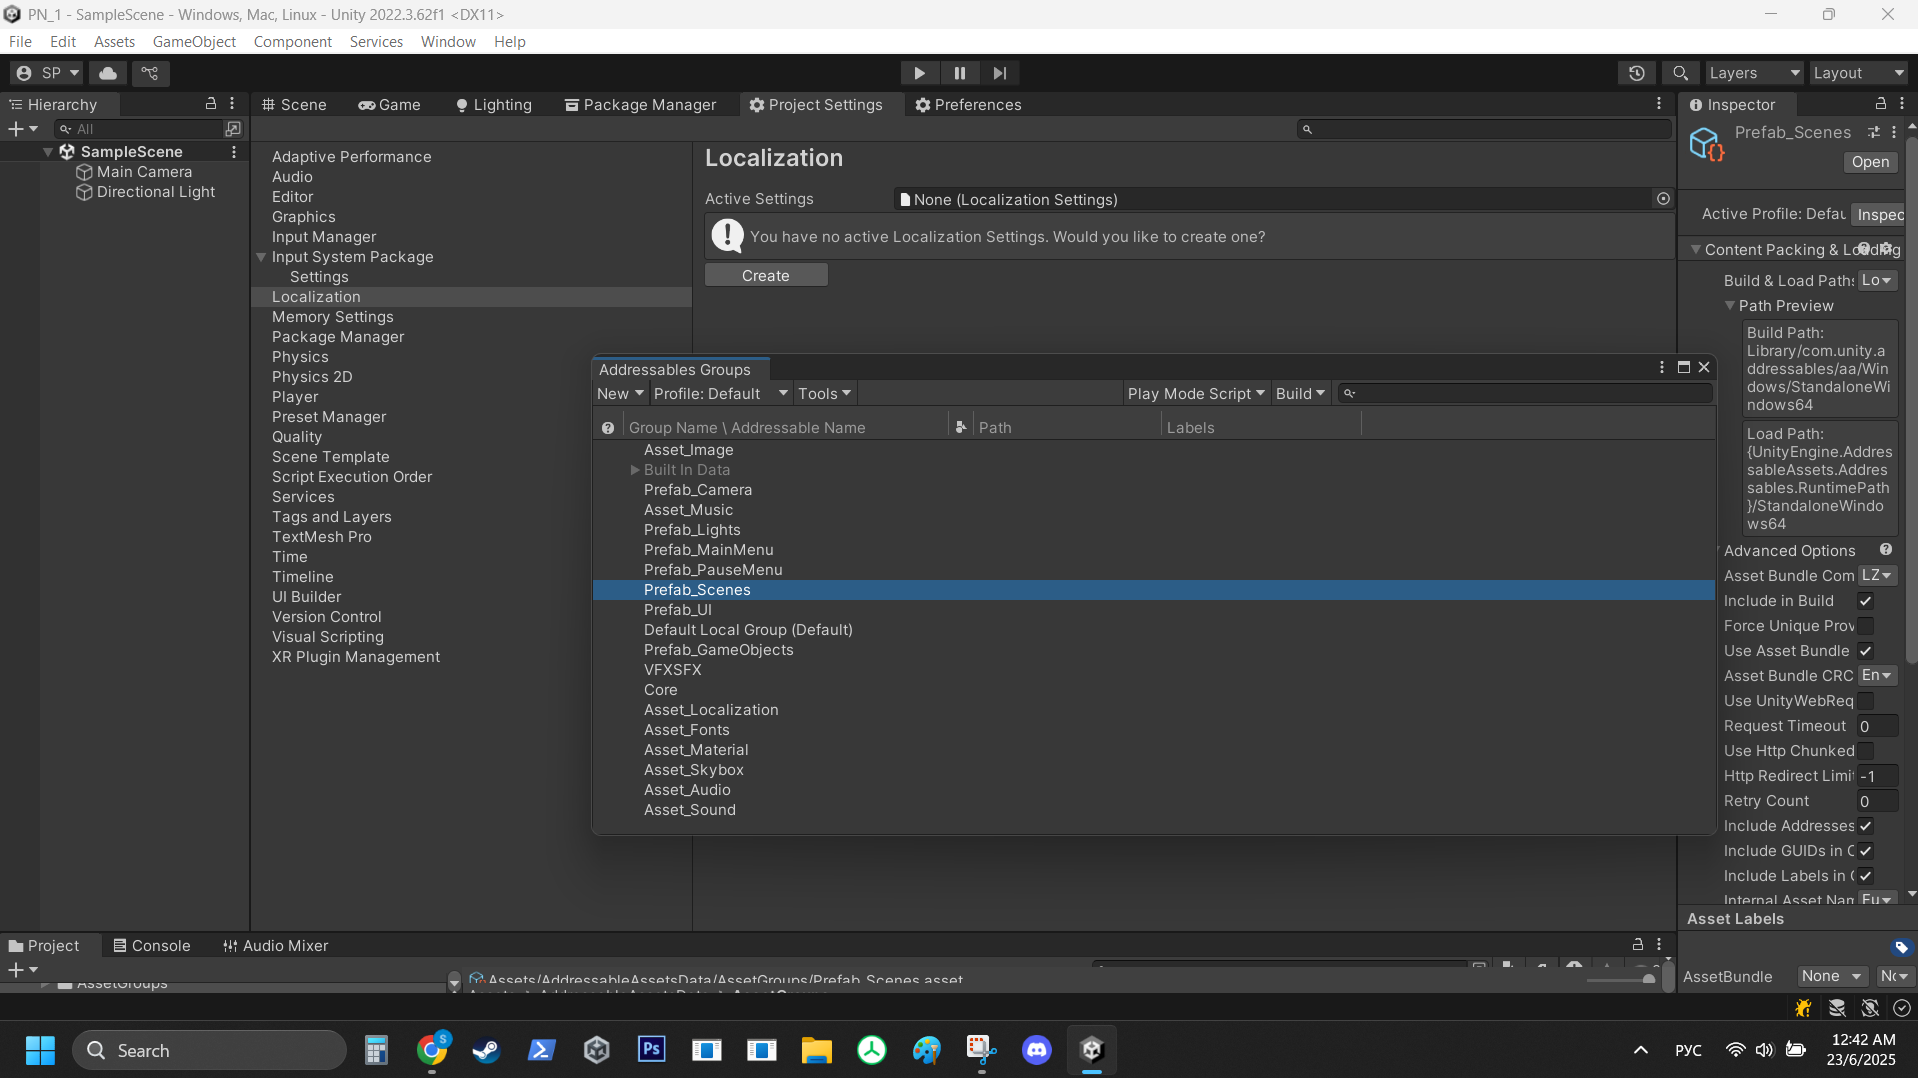Toggle Use Asset Bundle Cache checkbox

[x=1866, y=651]
